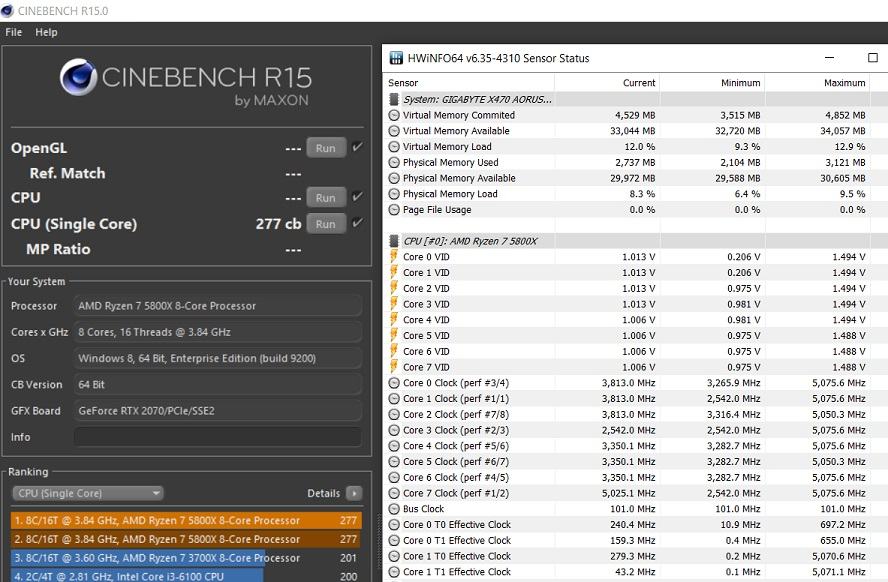This screenshot has height=582, width=888.
Task: Click the Minimum column header in HWiNFO64
Action: tap(712, 83)
